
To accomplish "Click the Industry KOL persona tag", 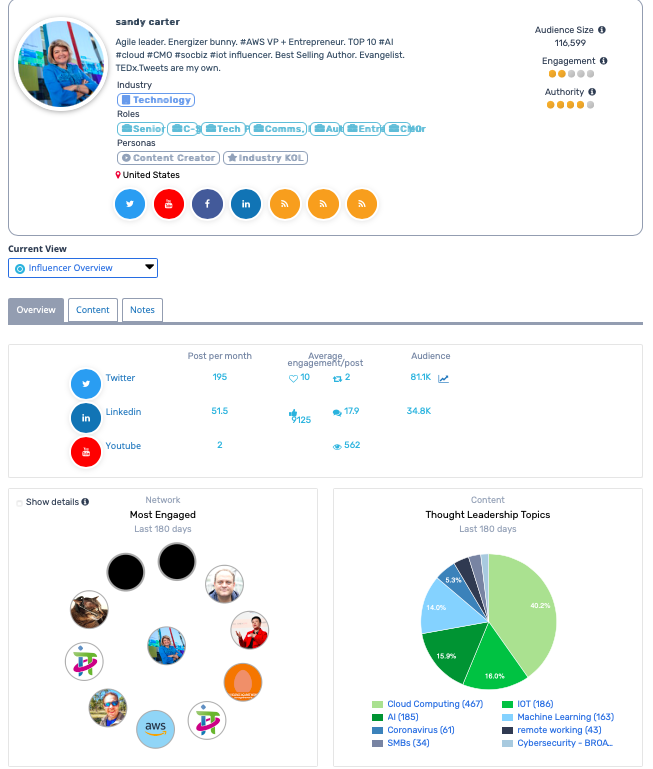I will [x=265, y=158].
